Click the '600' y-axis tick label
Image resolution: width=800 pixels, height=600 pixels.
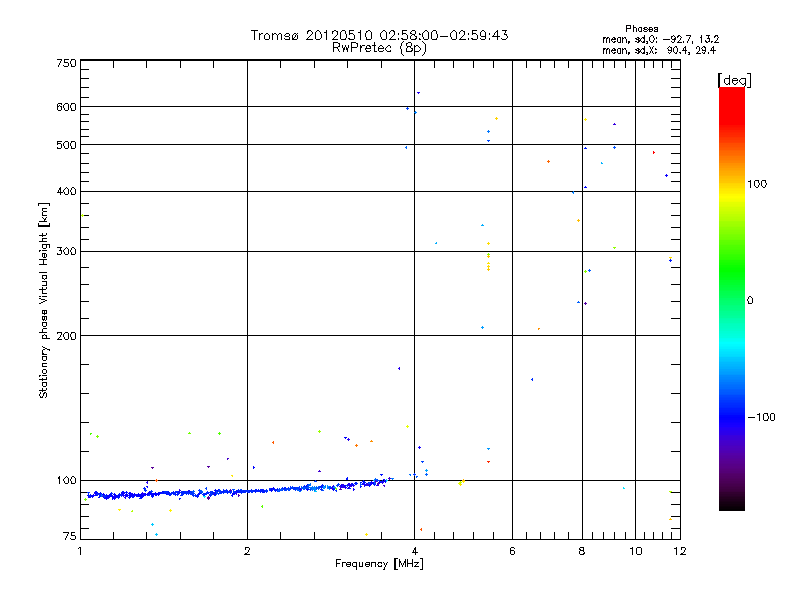click(66, 107)
